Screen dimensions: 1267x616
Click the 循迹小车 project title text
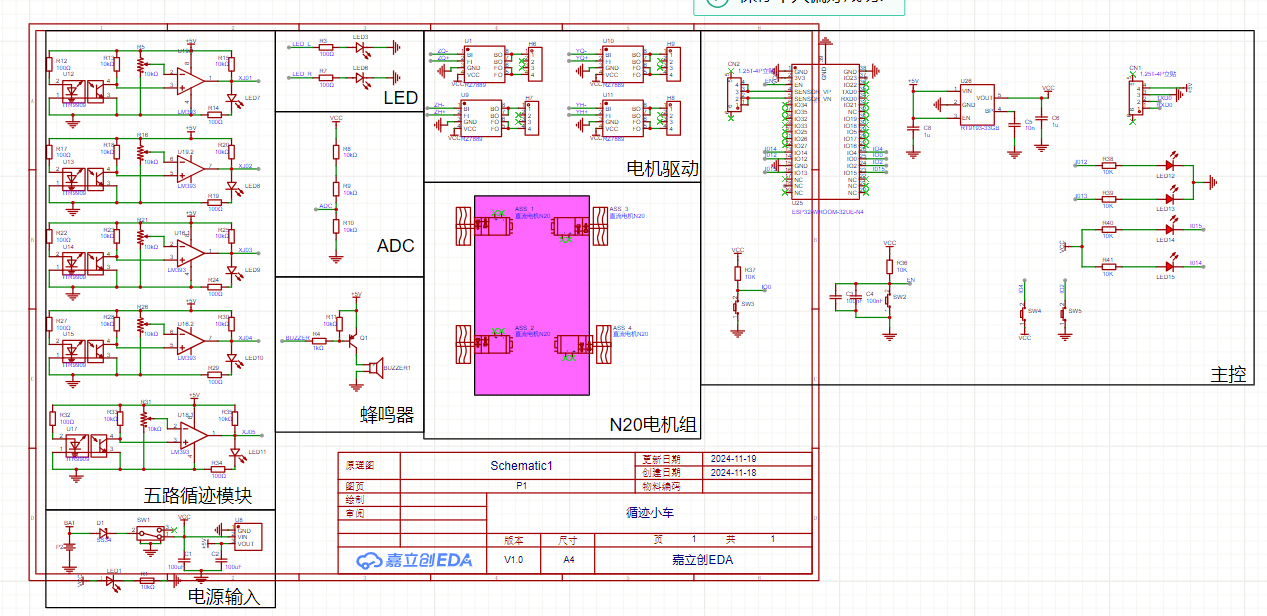point(650,513)
